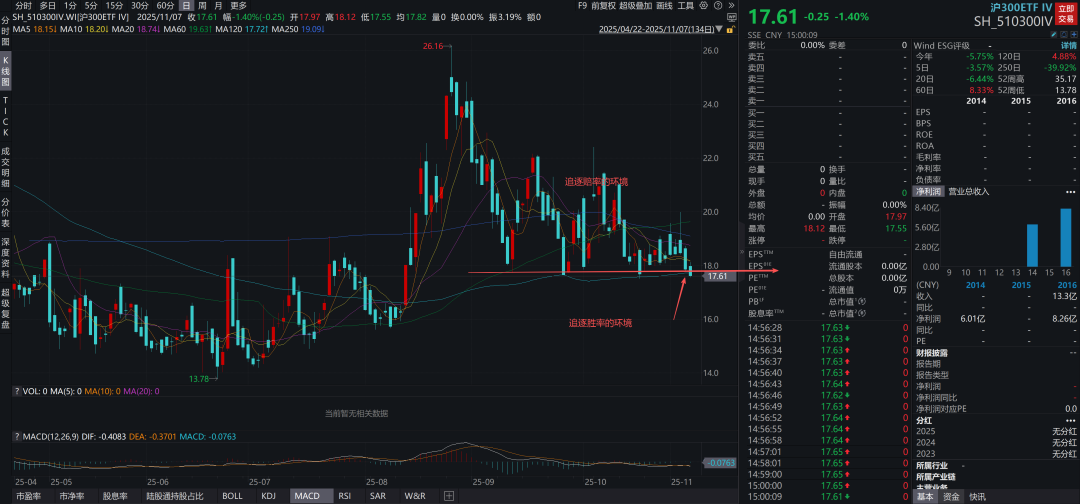Select the 5分 interval

[91, 6]
